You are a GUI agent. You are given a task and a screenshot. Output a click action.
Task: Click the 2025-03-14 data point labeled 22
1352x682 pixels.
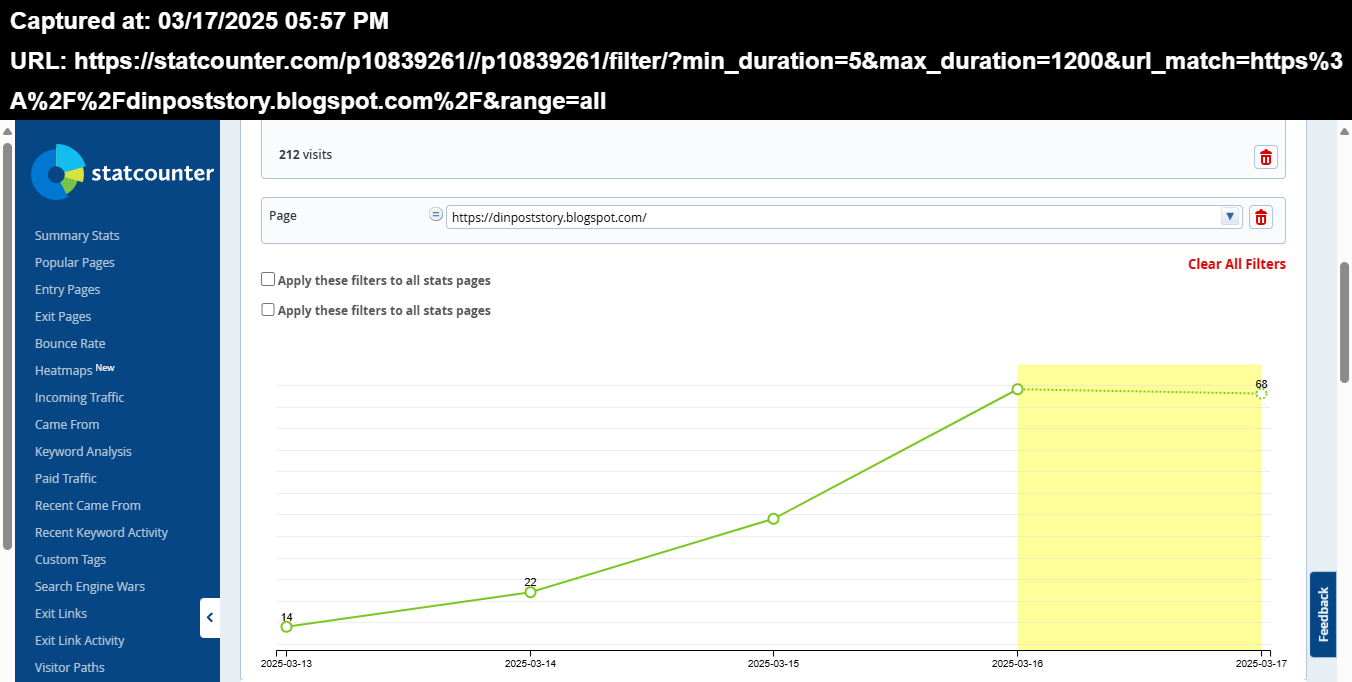[x=530, y=592]
